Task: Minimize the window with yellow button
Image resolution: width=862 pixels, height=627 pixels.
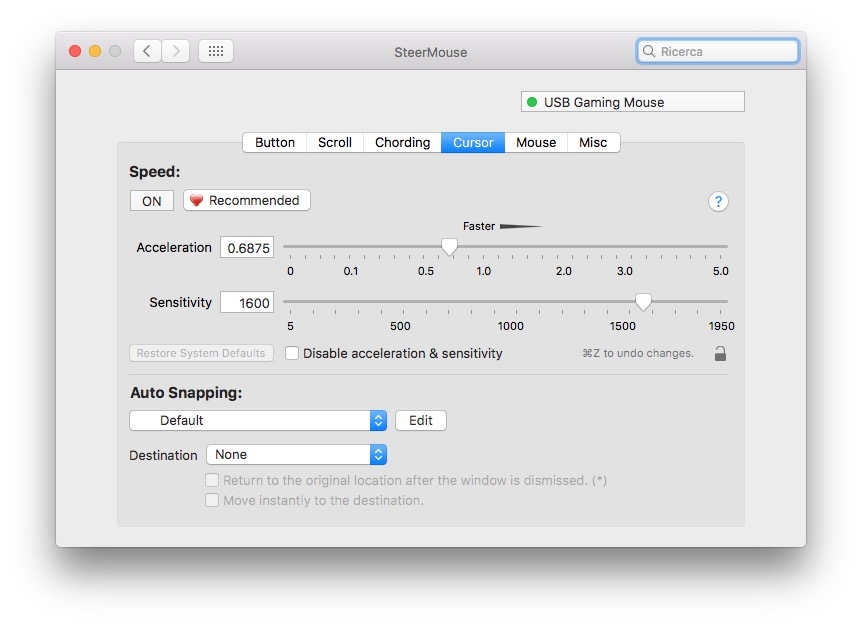Action: 95,51
